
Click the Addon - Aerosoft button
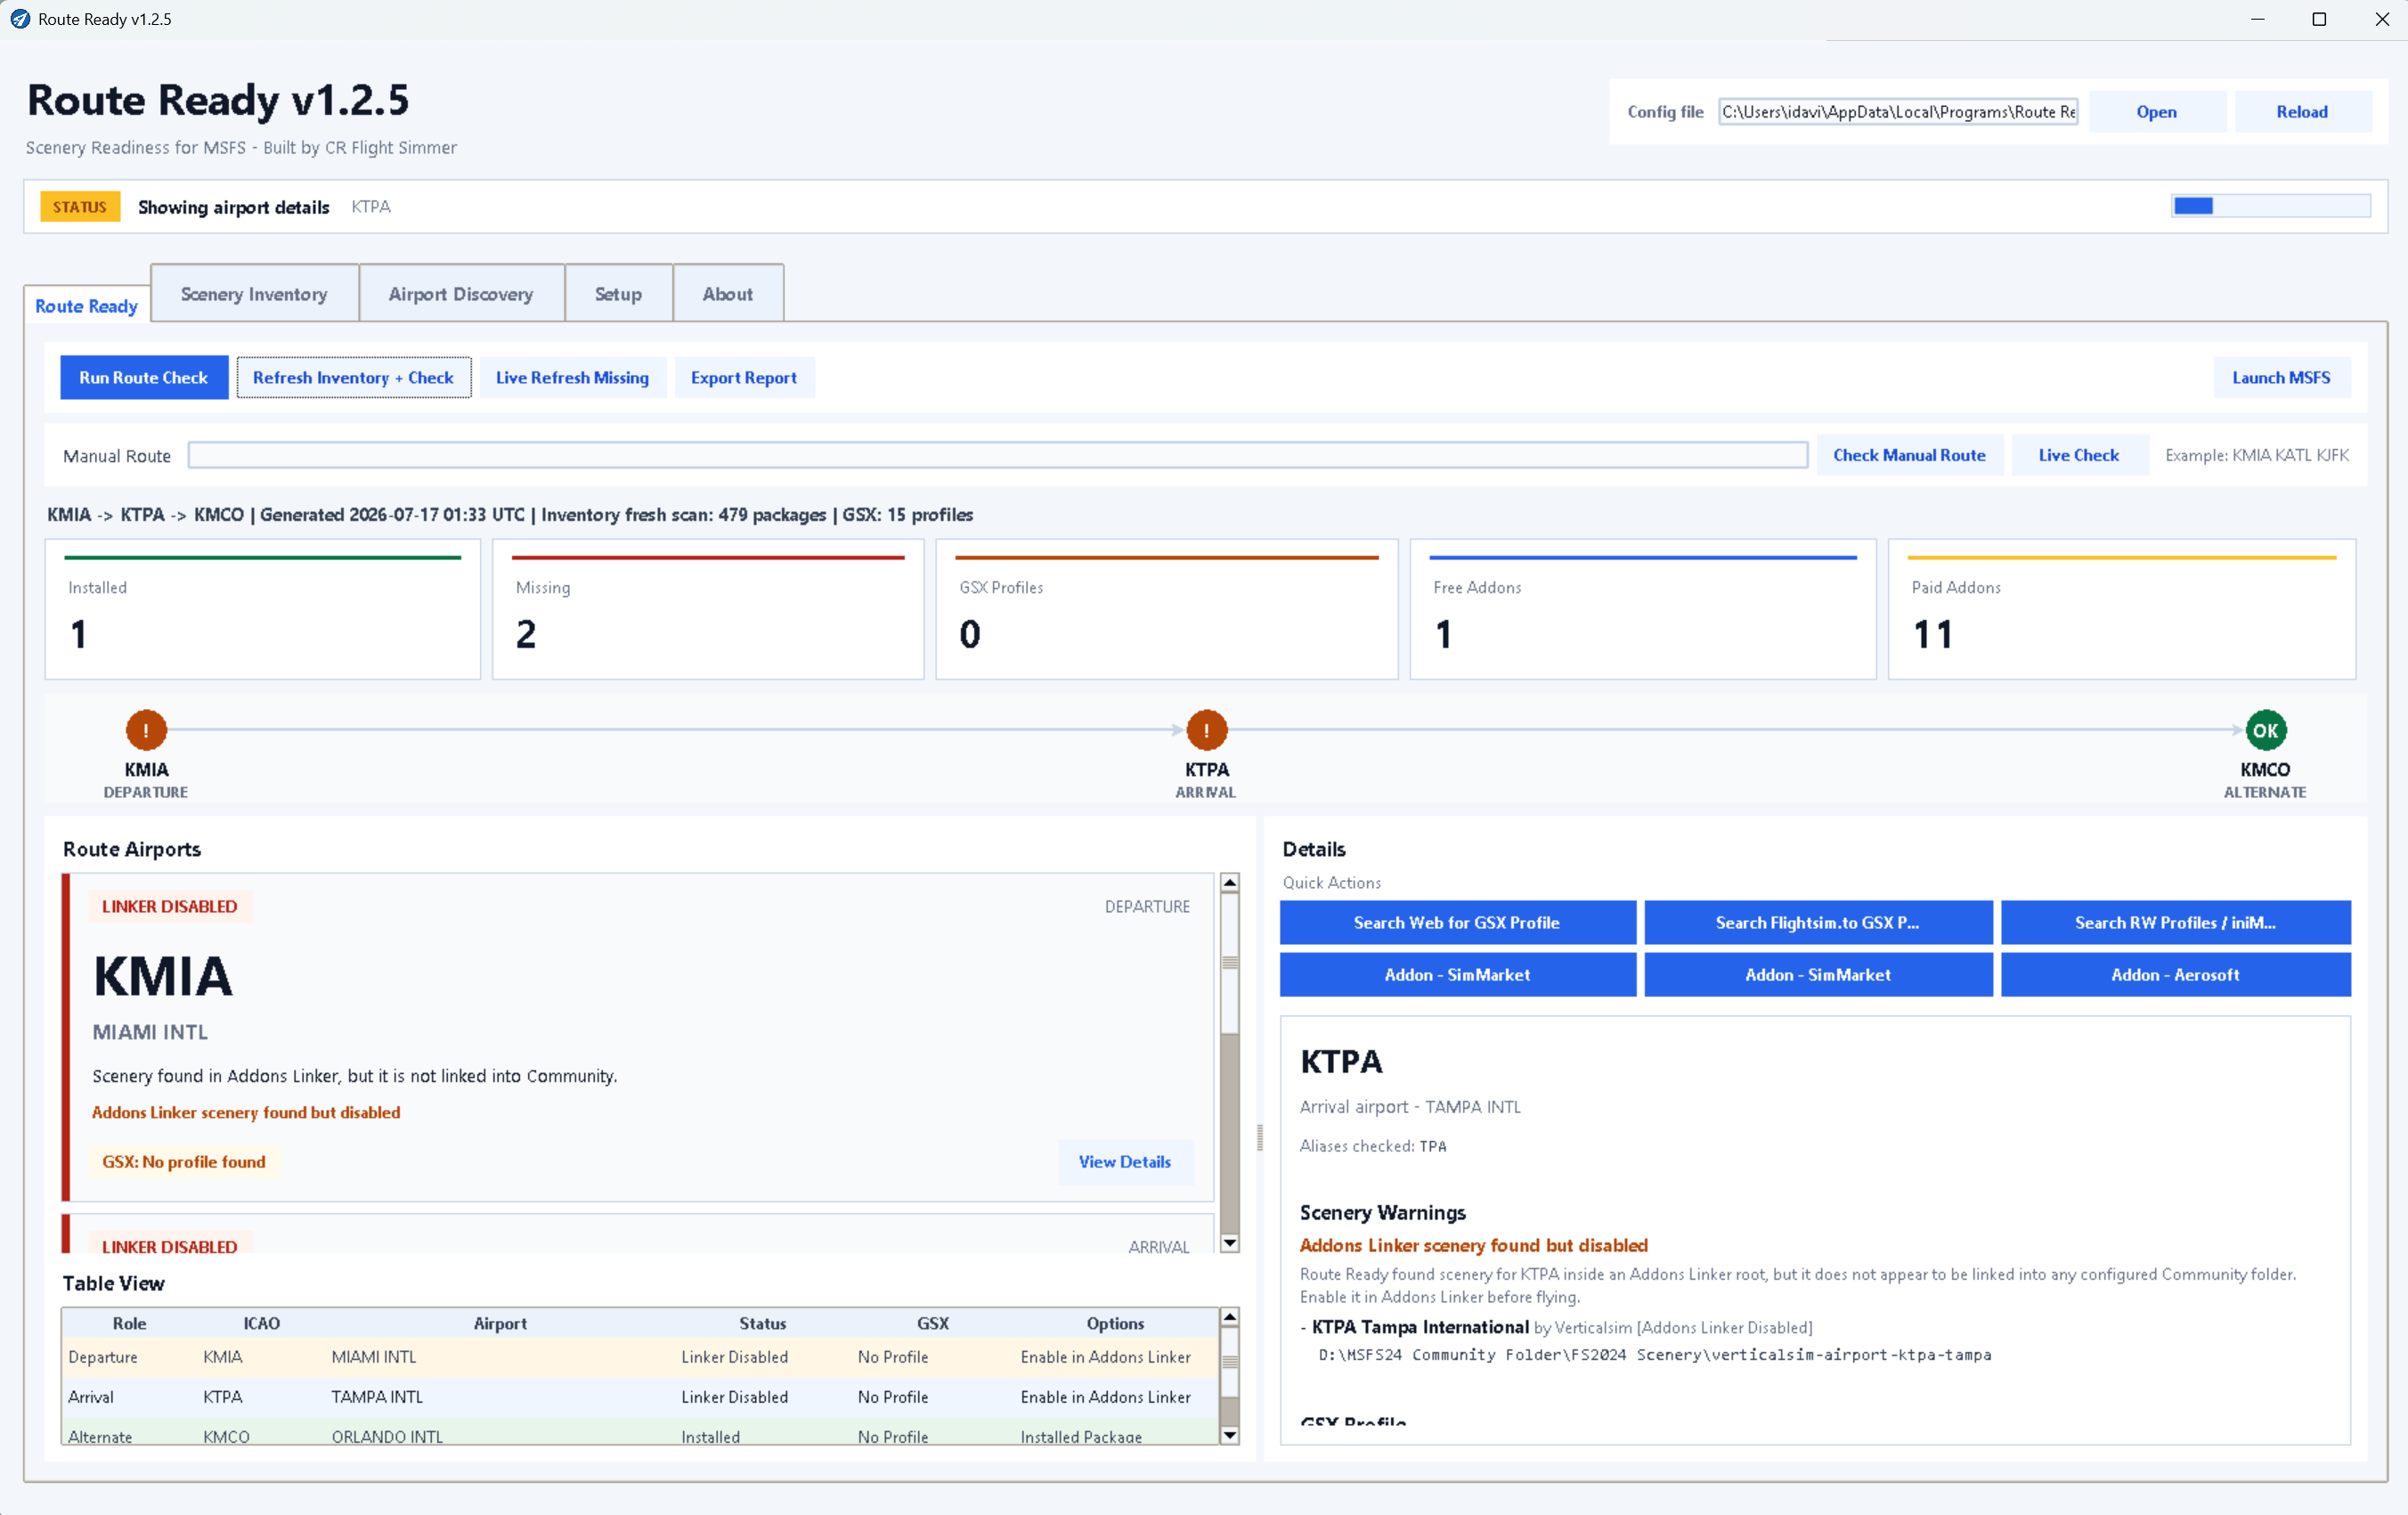coord(2175,974)
